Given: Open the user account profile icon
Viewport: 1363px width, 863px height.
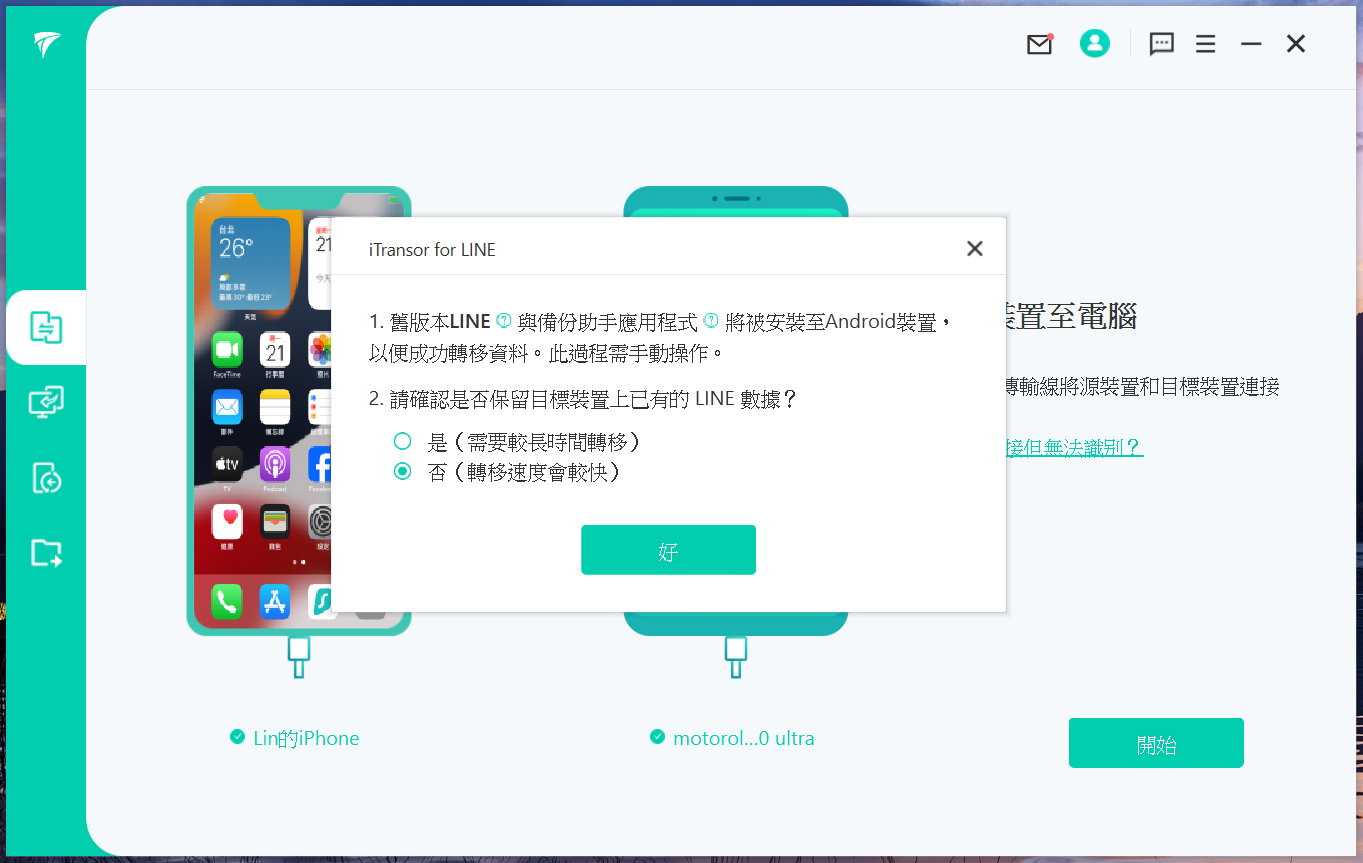Looking at the screenshot, I should tap(1094, 43).
